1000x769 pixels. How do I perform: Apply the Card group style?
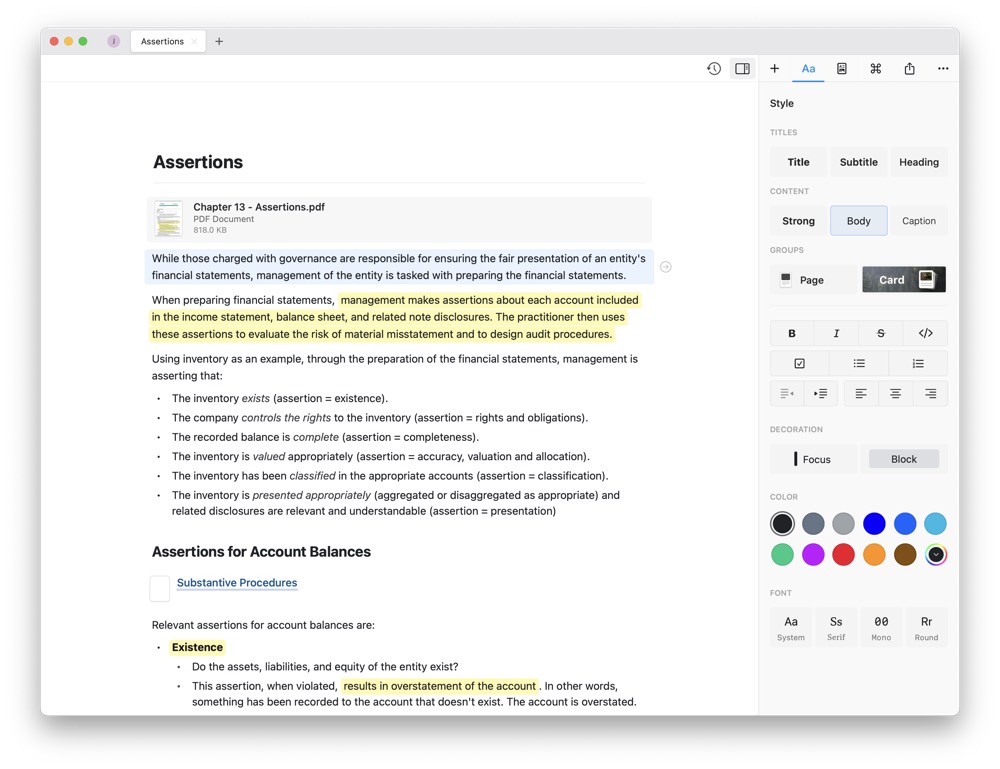tap(903, 279)
